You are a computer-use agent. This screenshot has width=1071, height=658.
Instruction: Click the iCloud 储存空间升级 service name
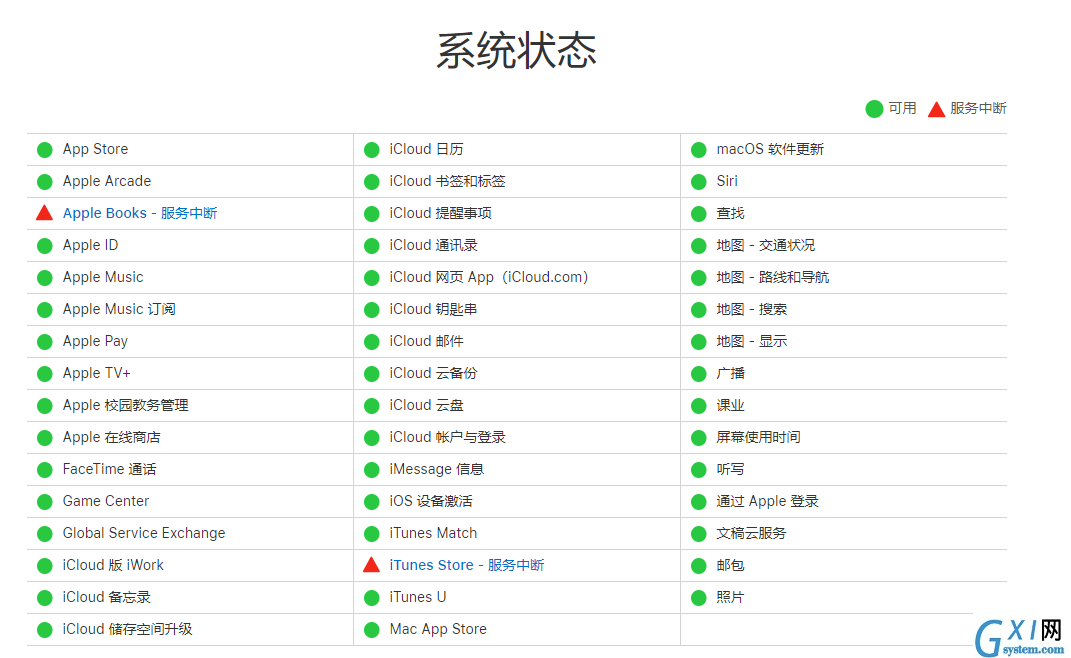coord(128,629)
